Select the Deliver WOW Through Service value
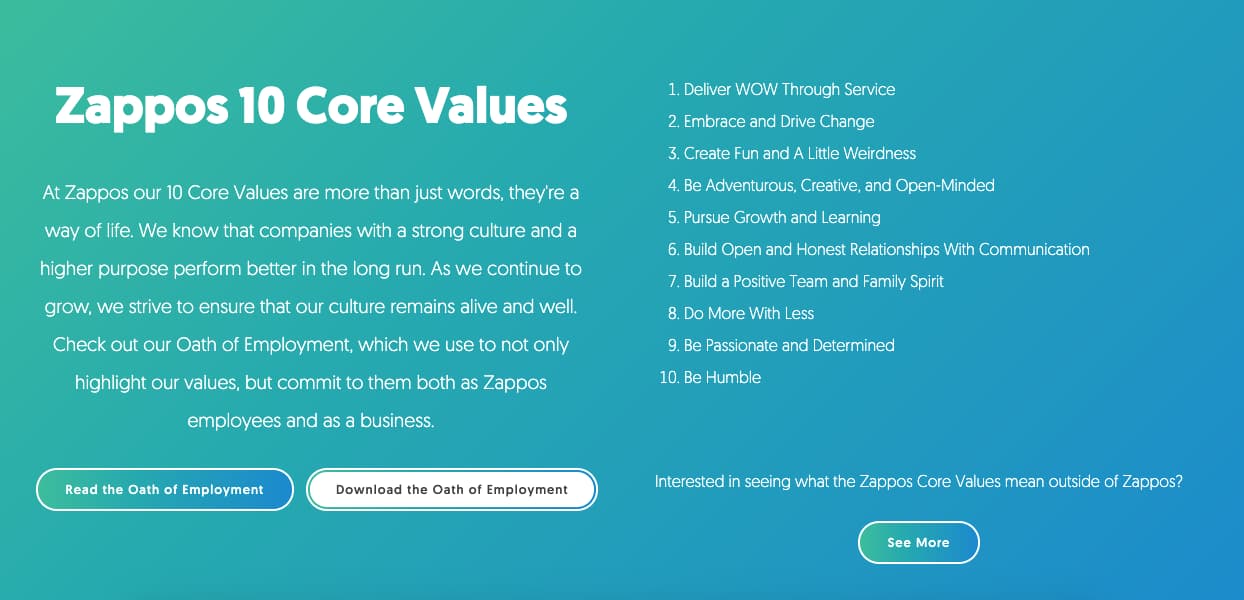Screen dimensions: 1244x600 pyautogui.click(x=789, y=89)
